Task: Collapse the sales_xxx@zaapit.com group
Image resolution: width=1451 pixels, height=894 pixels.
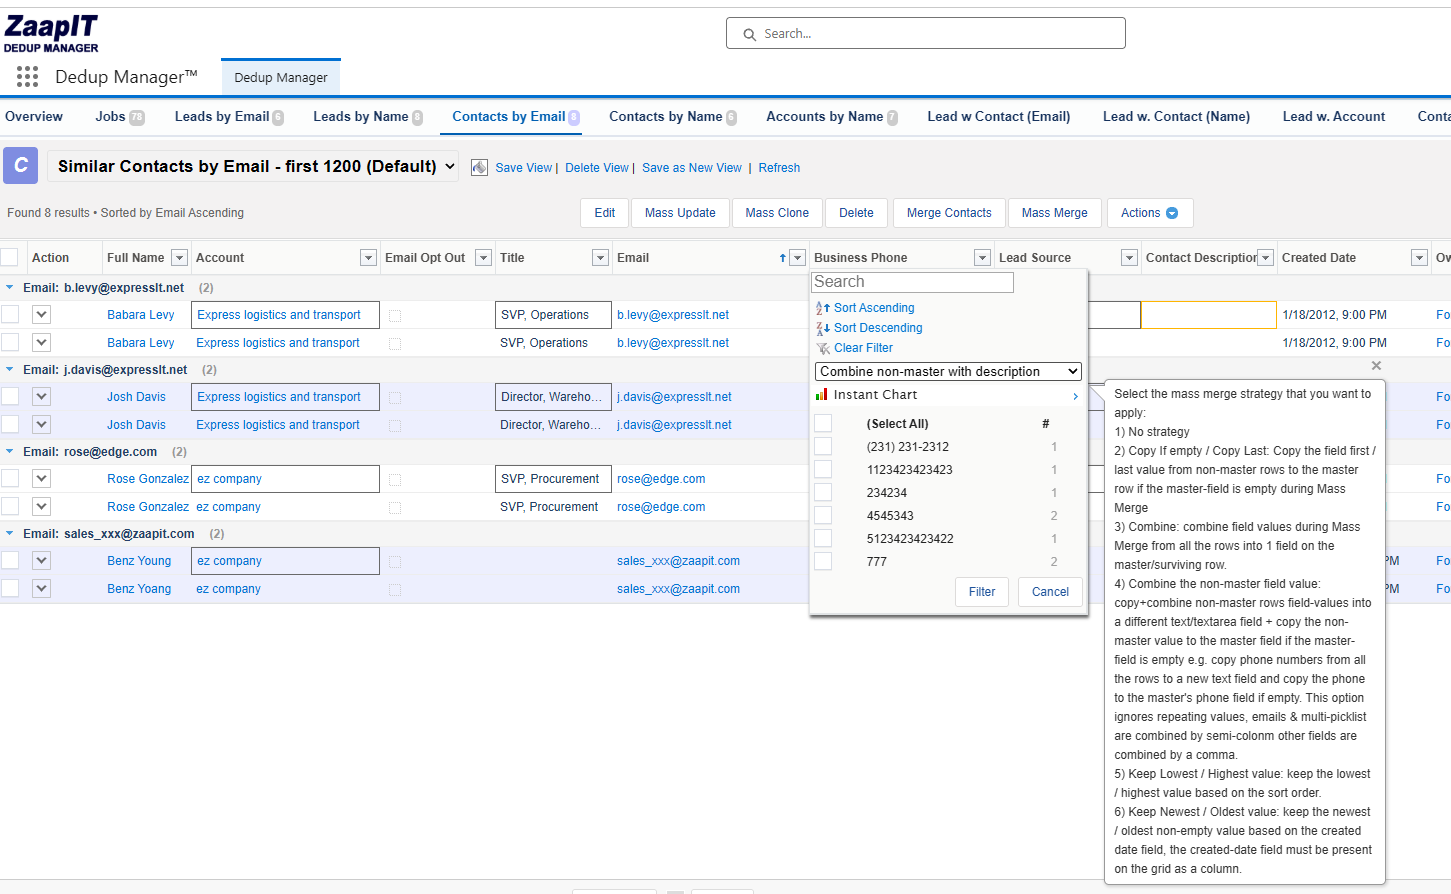Action: [x=10, y=533]
